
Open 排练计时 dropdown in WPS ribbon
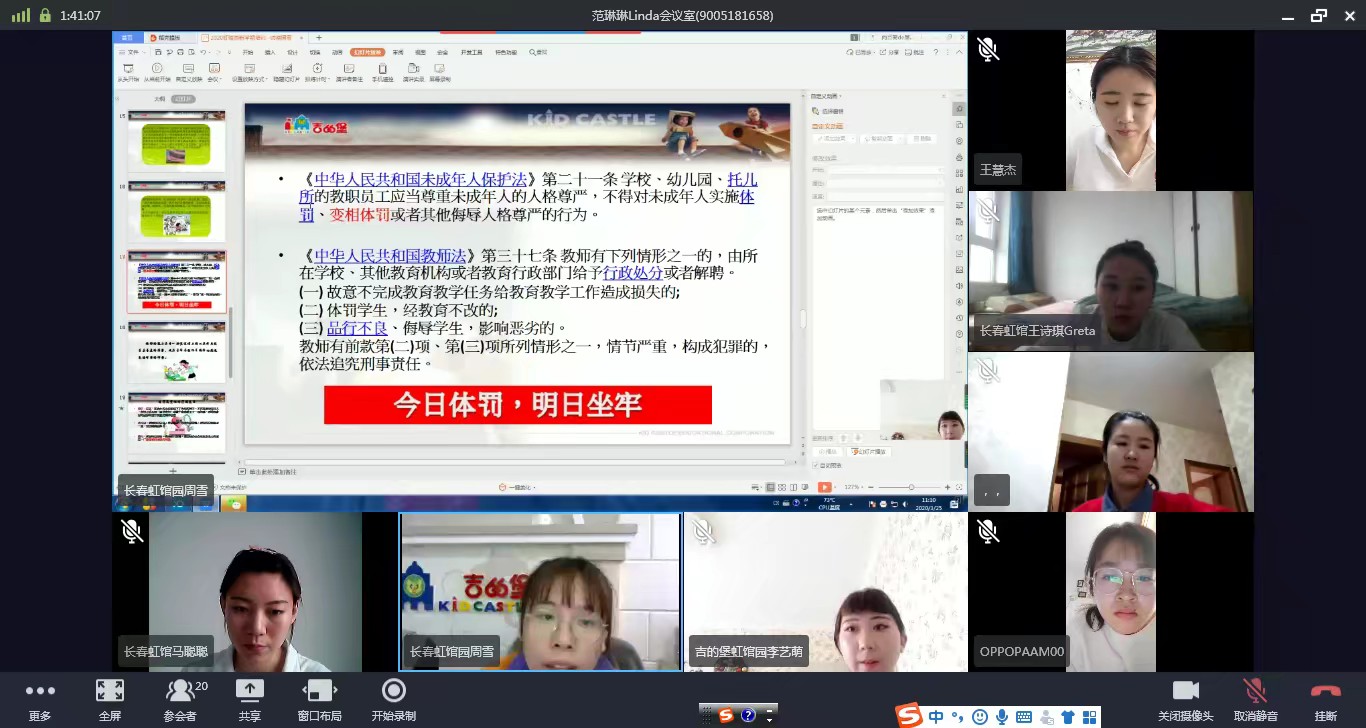tap(317, 72)
